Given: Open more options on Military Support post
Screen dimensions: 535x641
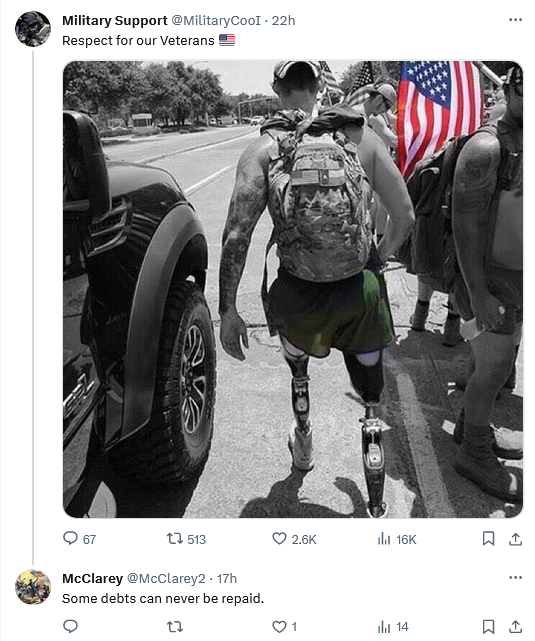Looking at the screenshot, I should pyautogui.click(x=515, y=20).
